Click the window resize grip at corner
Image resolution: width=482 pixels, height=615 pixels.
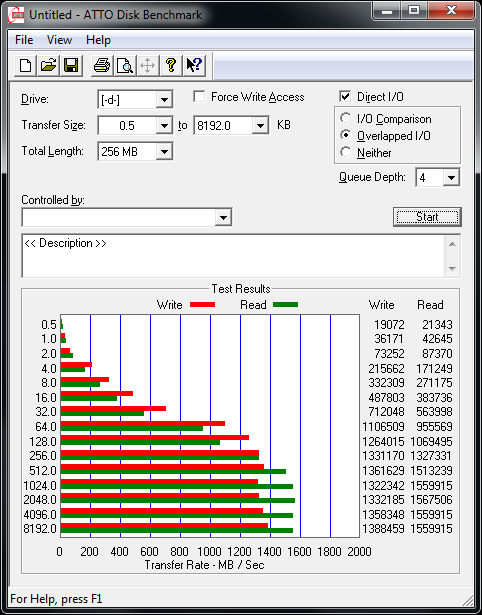pyautogui.click(x=467, y=600)
